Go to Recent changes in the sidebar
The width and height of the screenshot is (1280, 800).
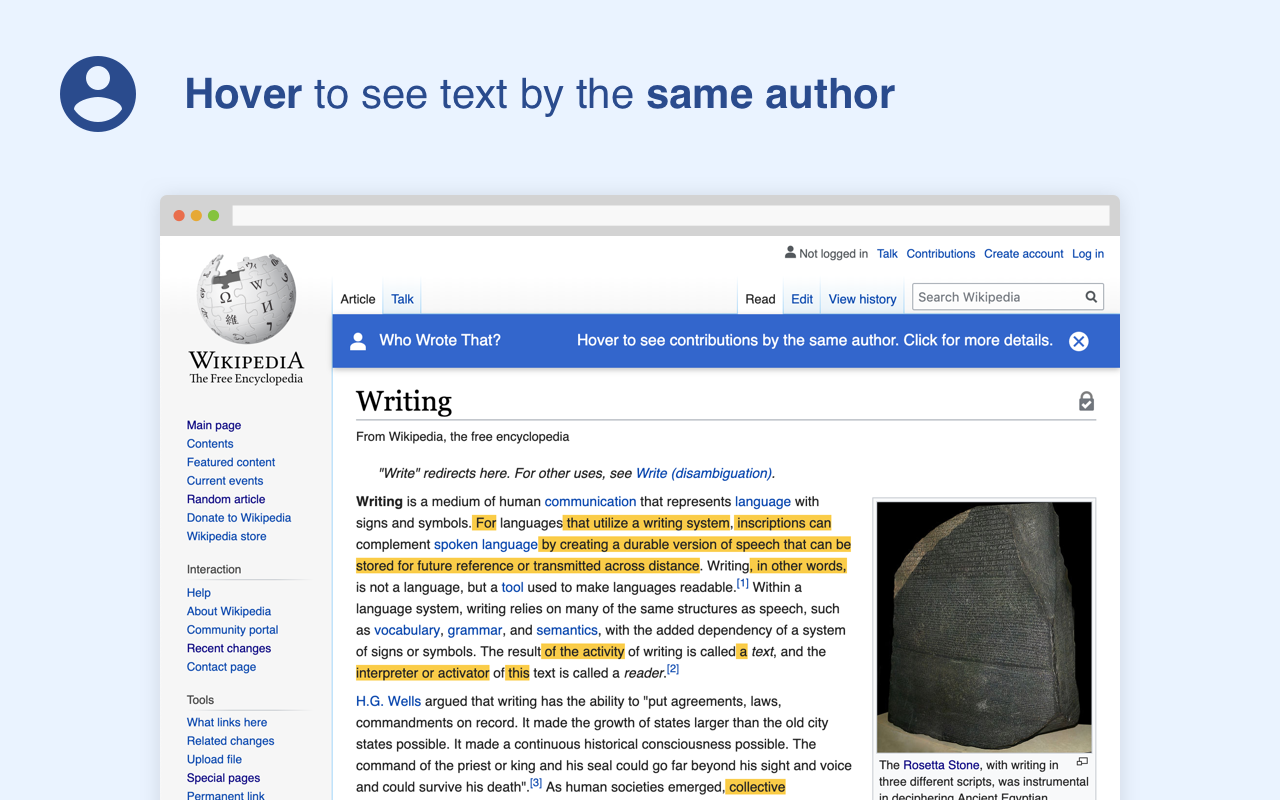228,648
